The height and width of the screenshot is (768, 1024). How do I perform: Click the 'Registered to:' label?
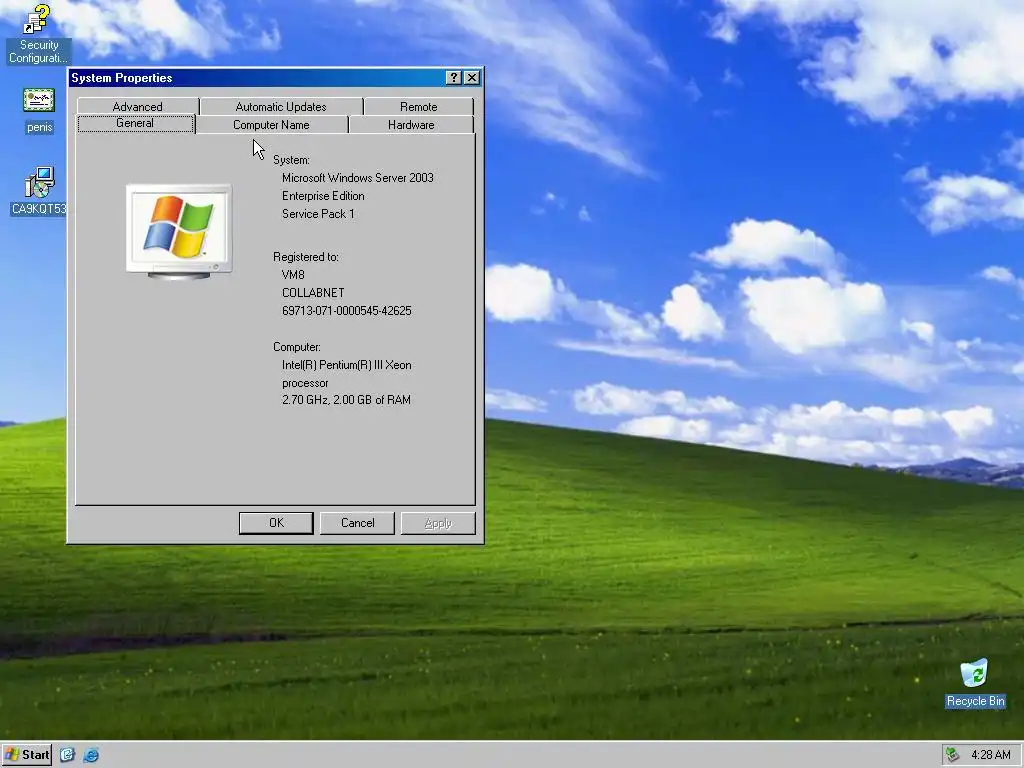pos(306,257)
